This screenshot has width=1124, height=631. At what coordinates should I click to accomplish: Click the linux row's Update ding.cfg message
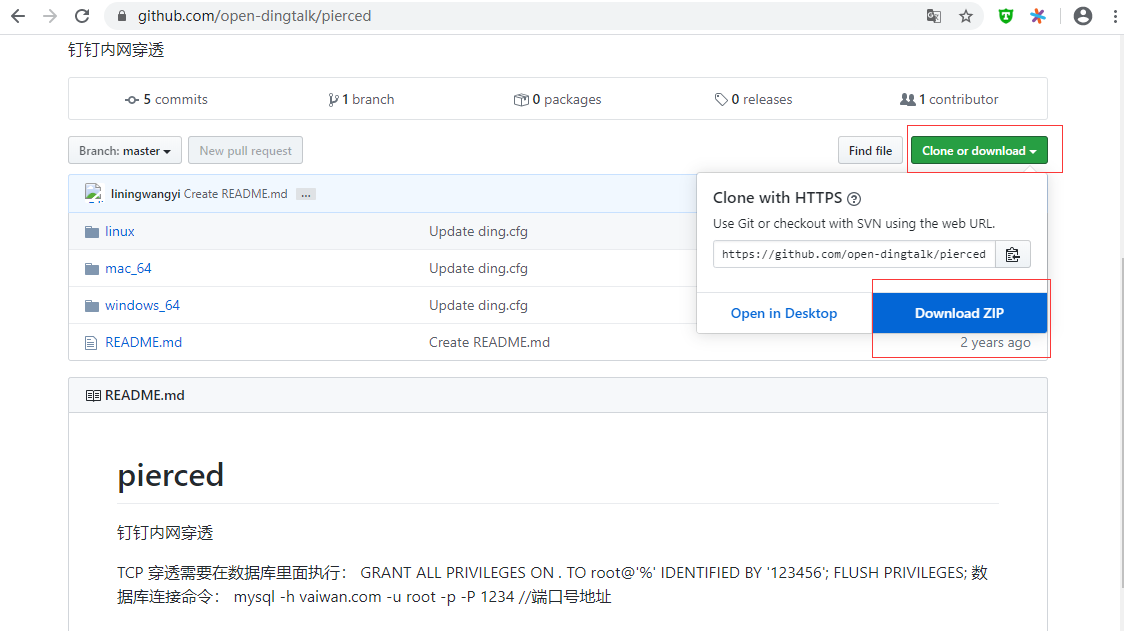click(x=478, y=232)
